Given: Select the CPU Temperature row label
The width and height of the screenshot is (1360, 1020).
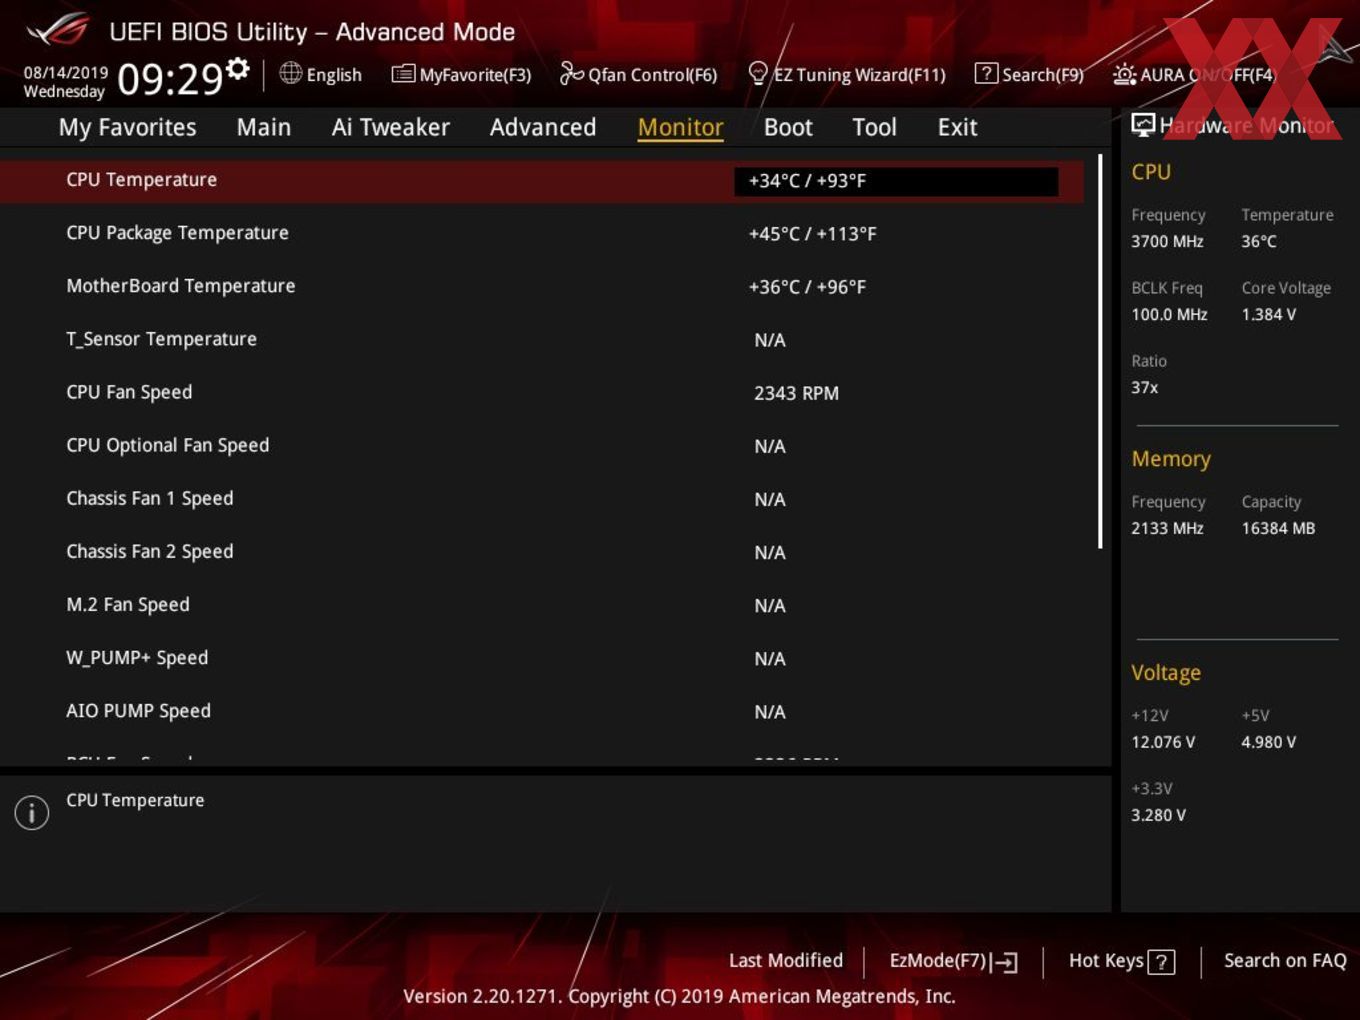Looking at the screenshot, I should tap(141, 180).
